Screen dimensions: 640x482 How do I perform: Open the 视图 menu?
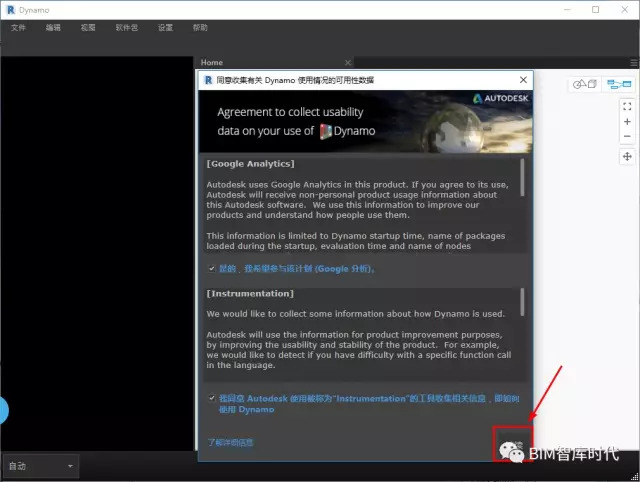click(88, 28)
